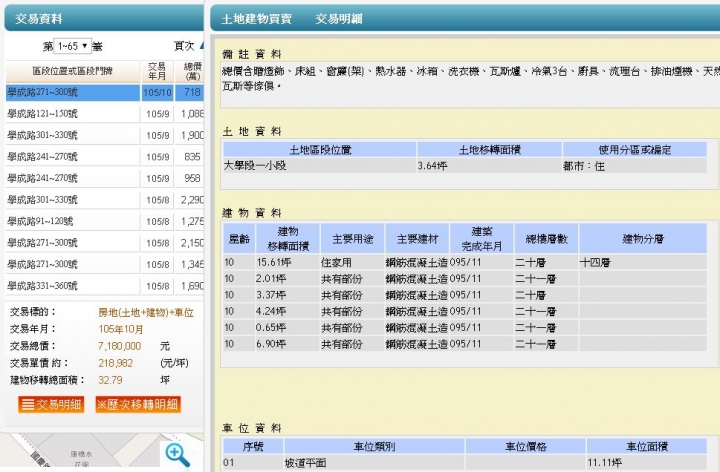This screenshot has width=720, height=472.
Task: Click 房地(土地+建物)+車位 value text
Action: click(146, 313)
